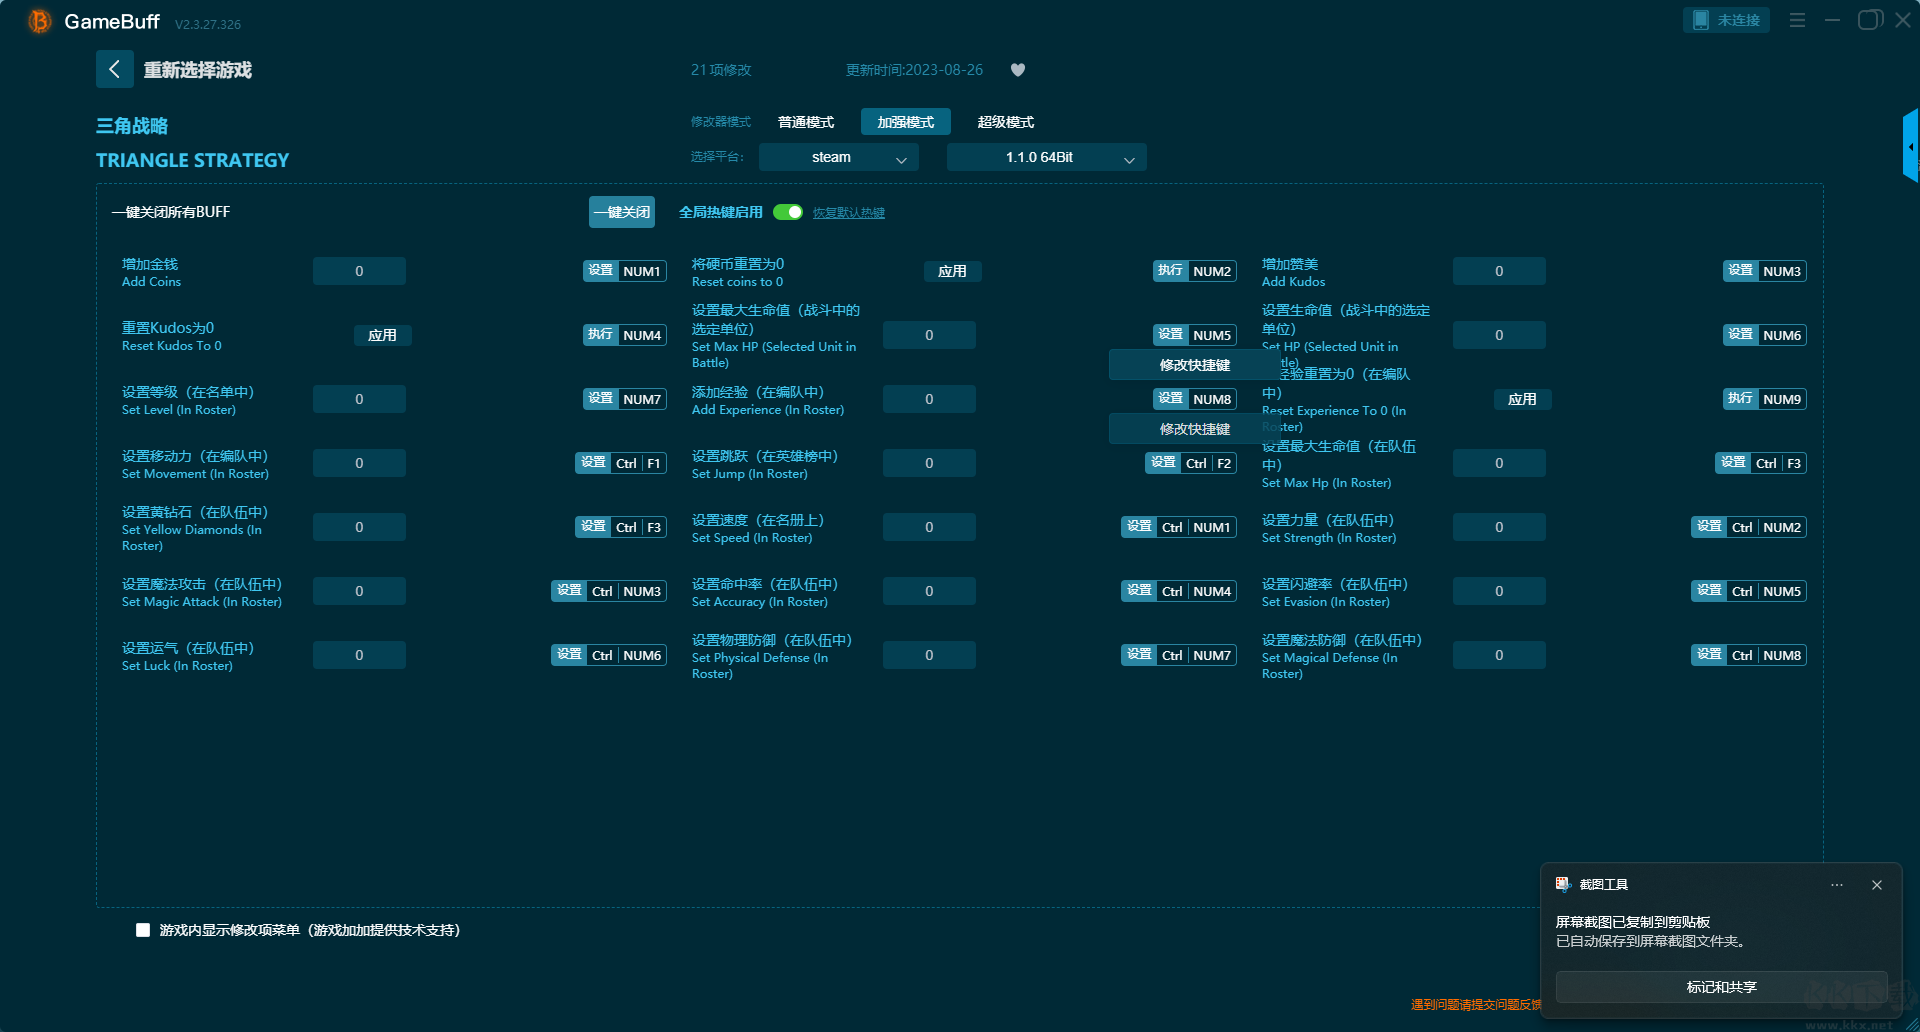Click the Set Level value field
The image size is (1920, 1032).
[359, 399]
